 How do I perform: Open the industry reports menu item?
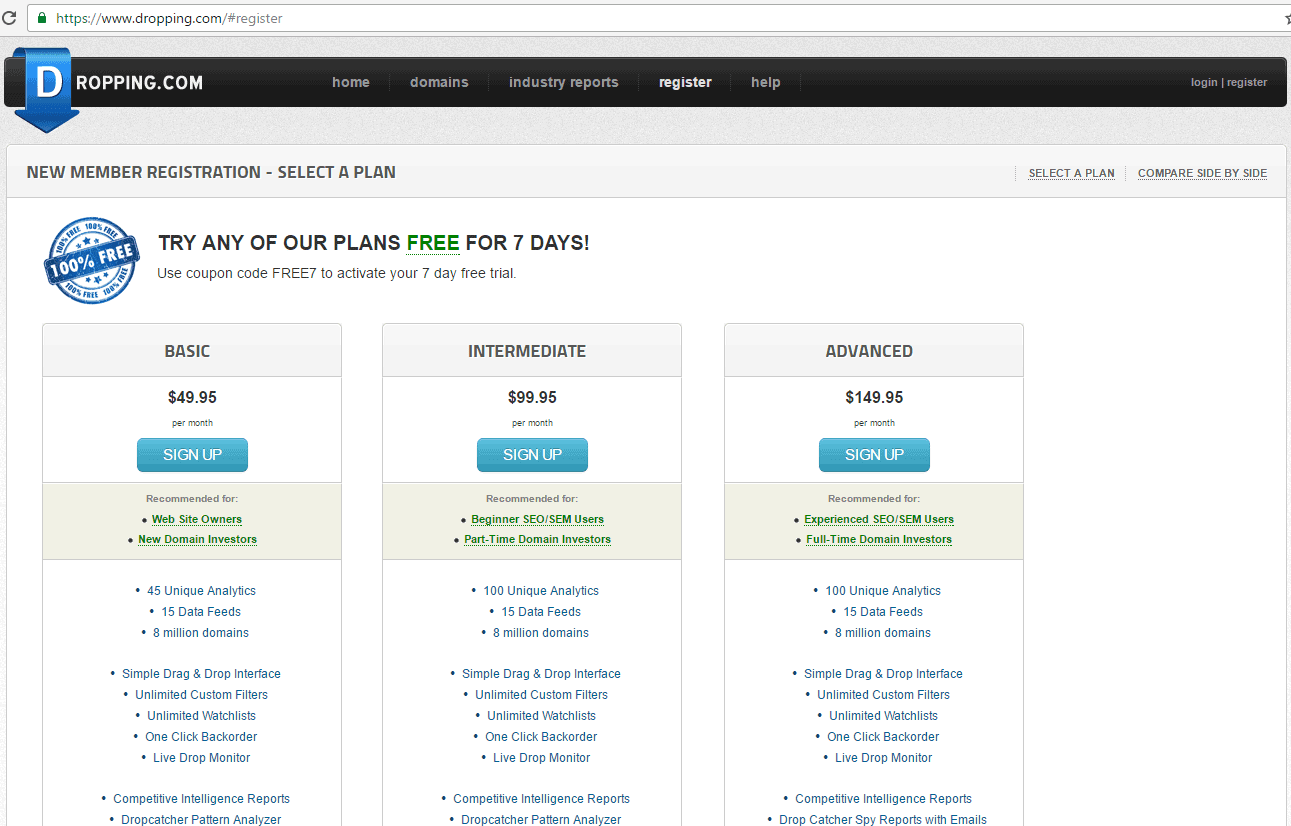click(x=563, y=82)
